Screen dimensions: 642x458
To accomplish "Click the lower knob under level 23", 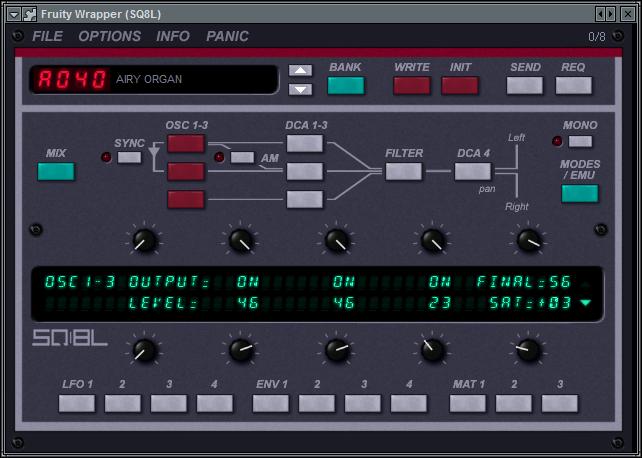I will click(x=433, y=351).
